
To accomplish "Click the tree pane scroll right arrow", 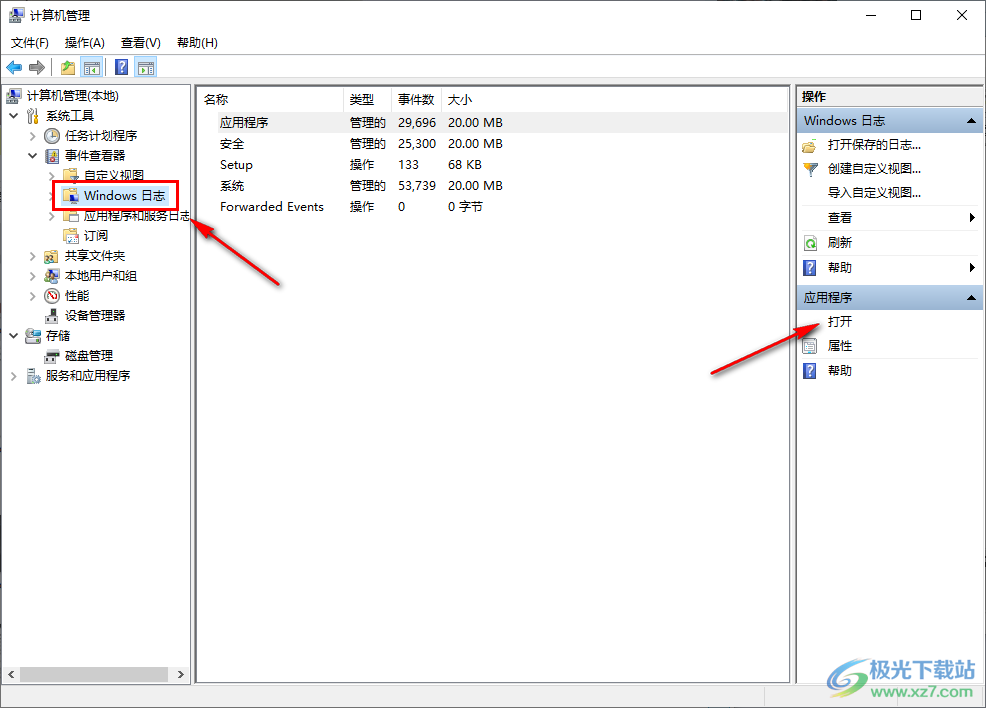I will [180, 675].
